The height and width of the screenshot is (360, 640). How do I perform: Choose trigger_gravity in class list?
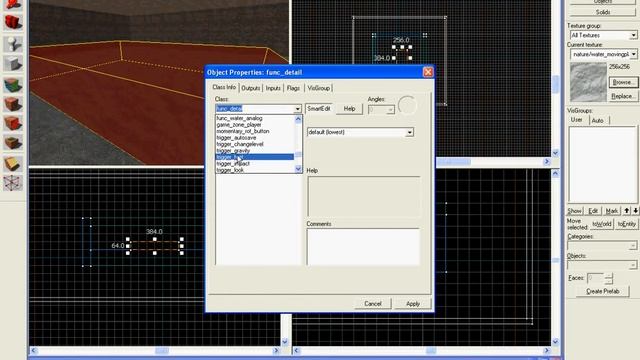[x=255, y=151]
